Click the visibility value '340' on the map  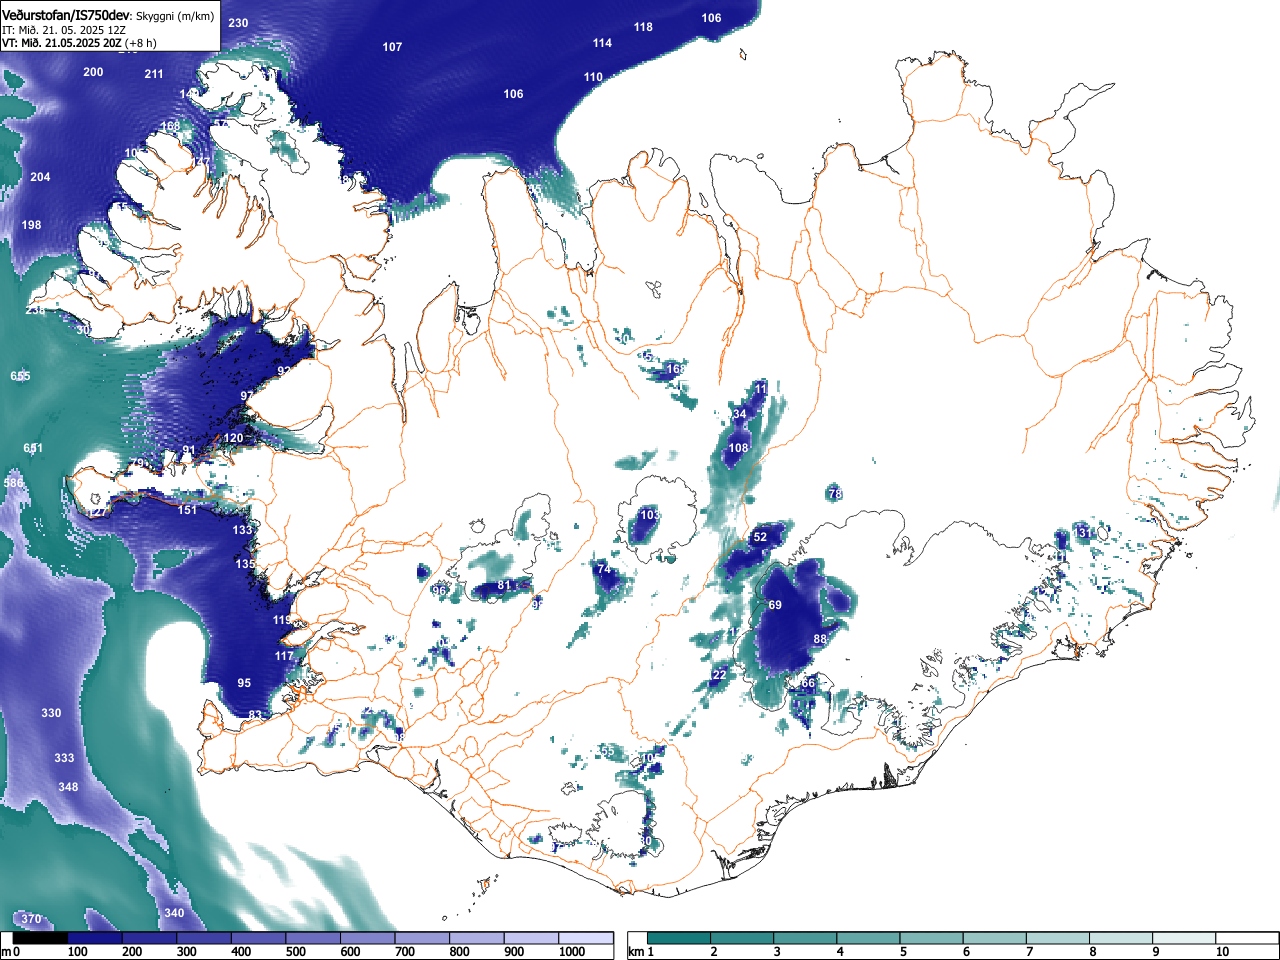click(174, 913)
